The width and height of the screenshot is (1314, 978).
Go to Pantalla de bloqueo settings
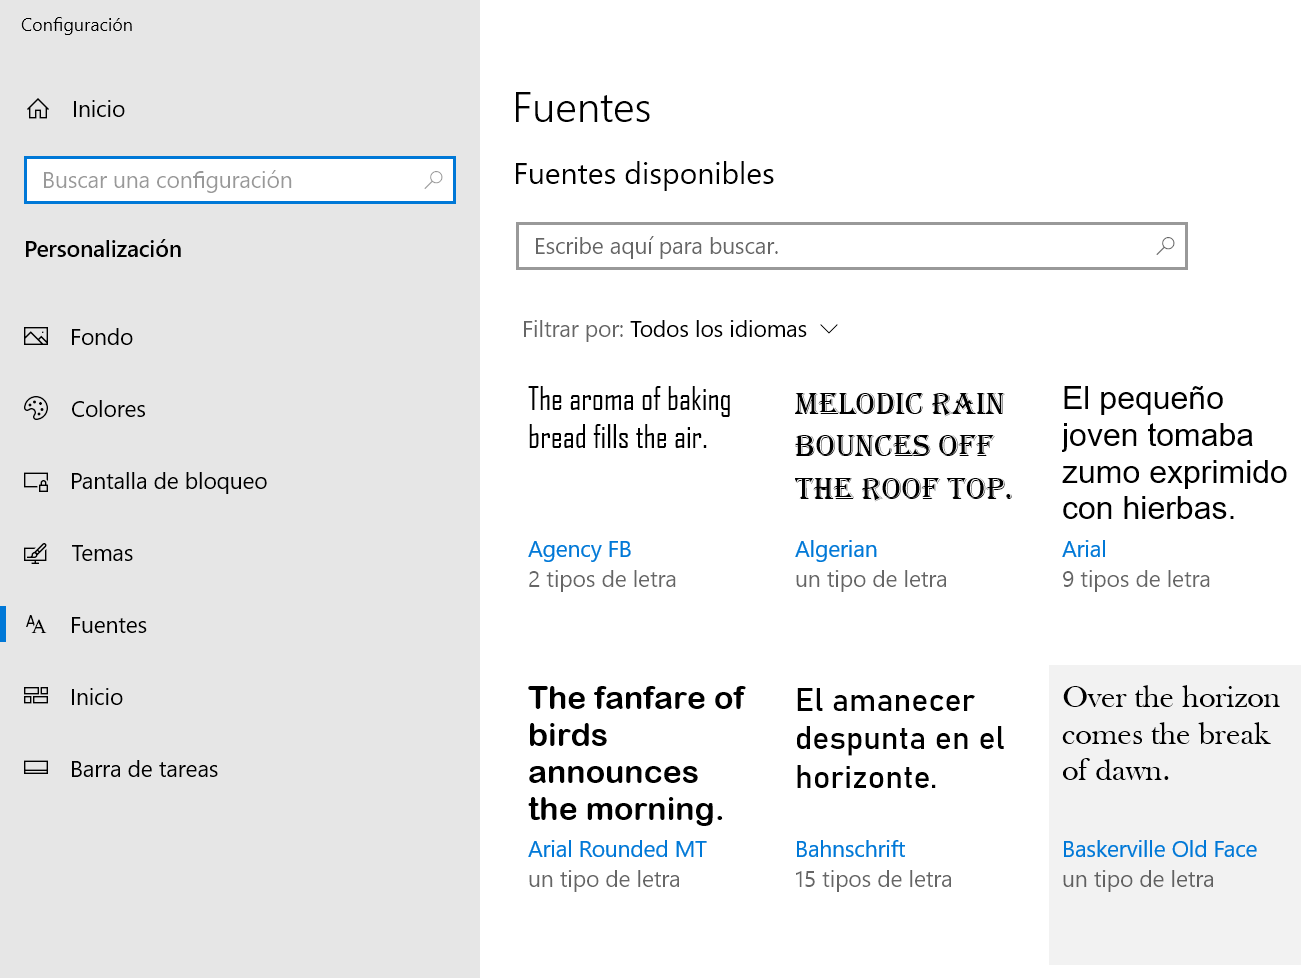tap(240, 481)
